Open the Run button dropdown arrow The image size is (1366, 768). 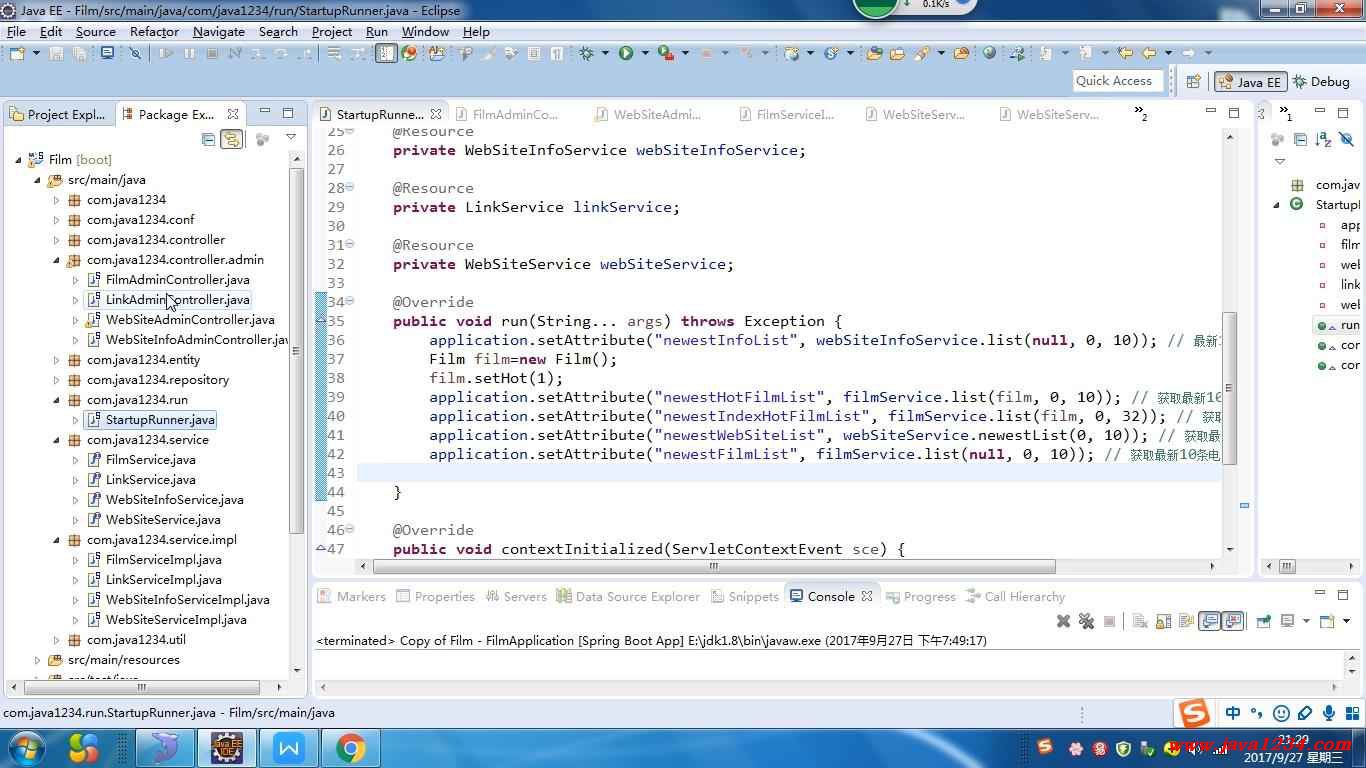(644, 53)
